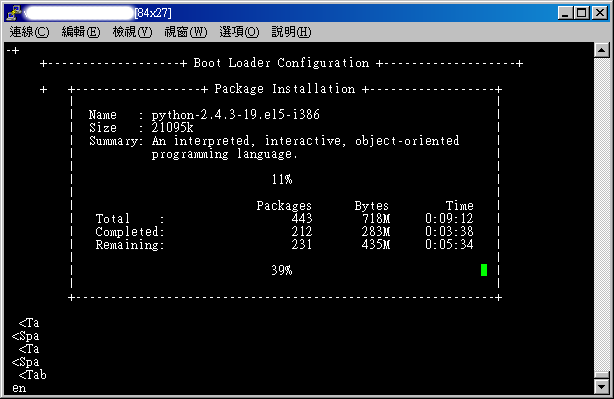This screenshot has width=614, height=399.
Task: Click the Package Installation title text
Action: click(285, 89)
